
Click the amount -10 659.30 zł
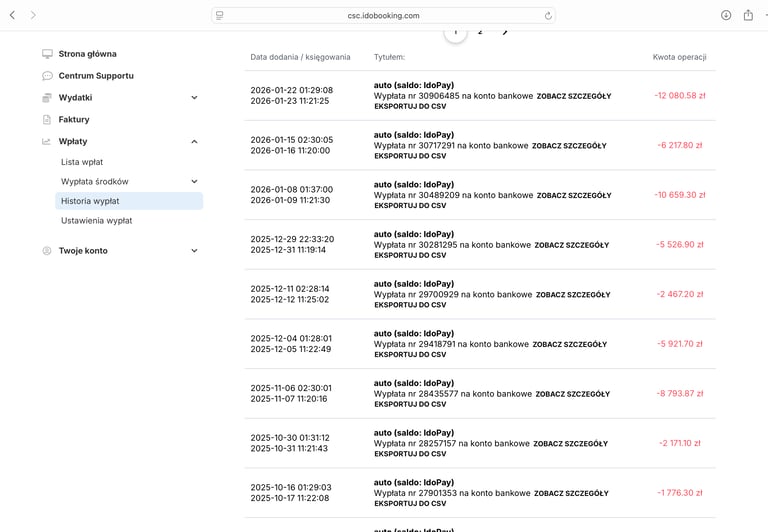pyautogui.click(x=680, y=195)
